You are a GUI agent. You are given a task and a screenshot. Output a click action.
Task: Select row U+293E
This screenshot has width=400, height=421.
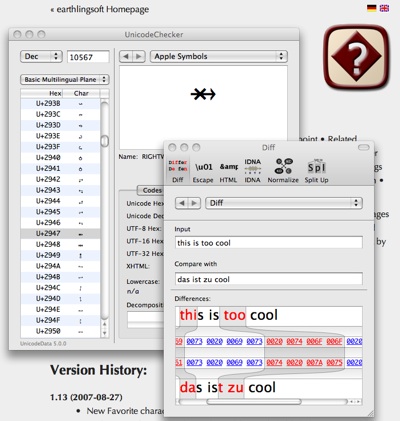coord(60,136)
